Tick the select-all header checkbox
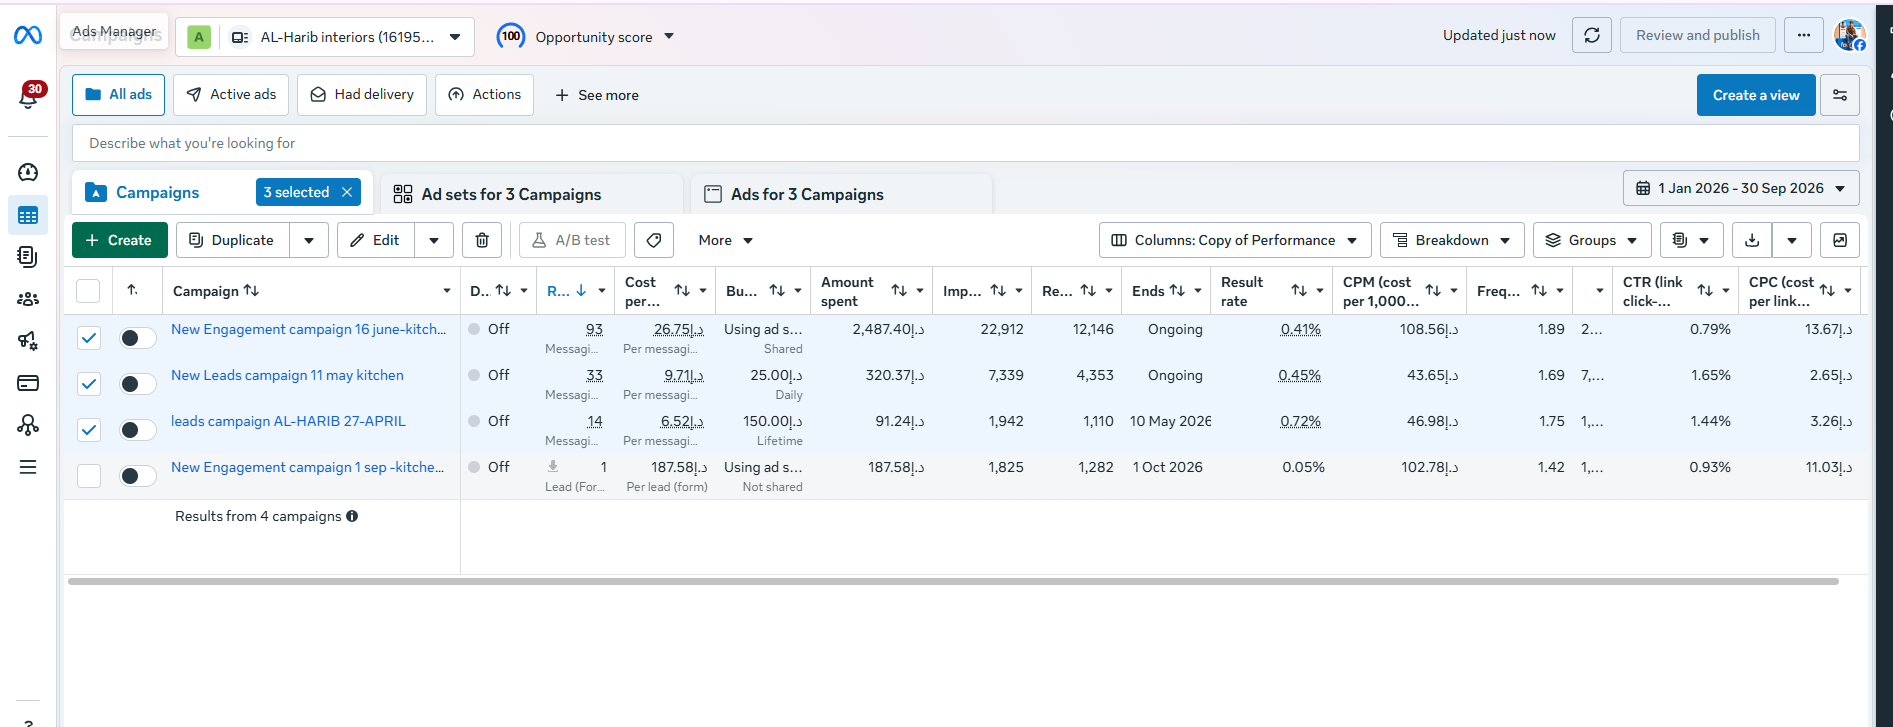1893x727 pixels. coord(88,291)
